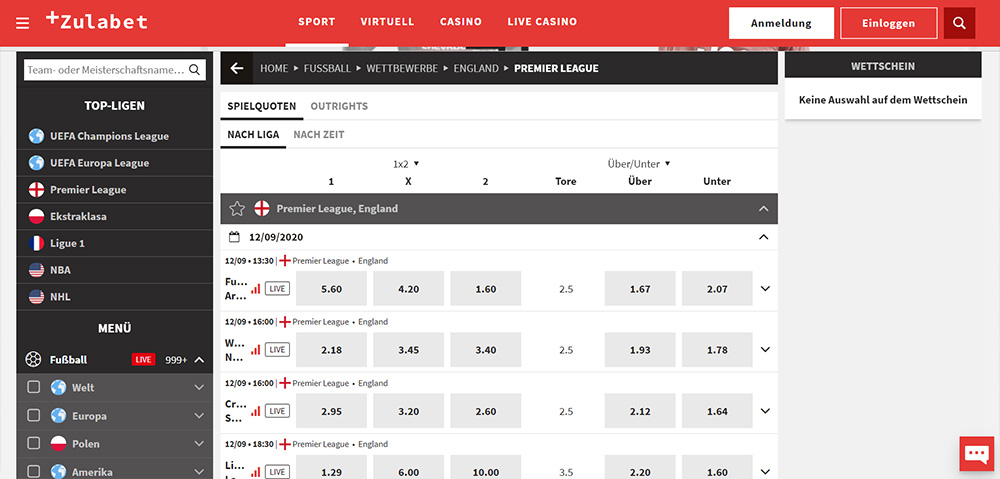
Task: Click the globe icon beside Europa
Action: (x=58, y=416)
